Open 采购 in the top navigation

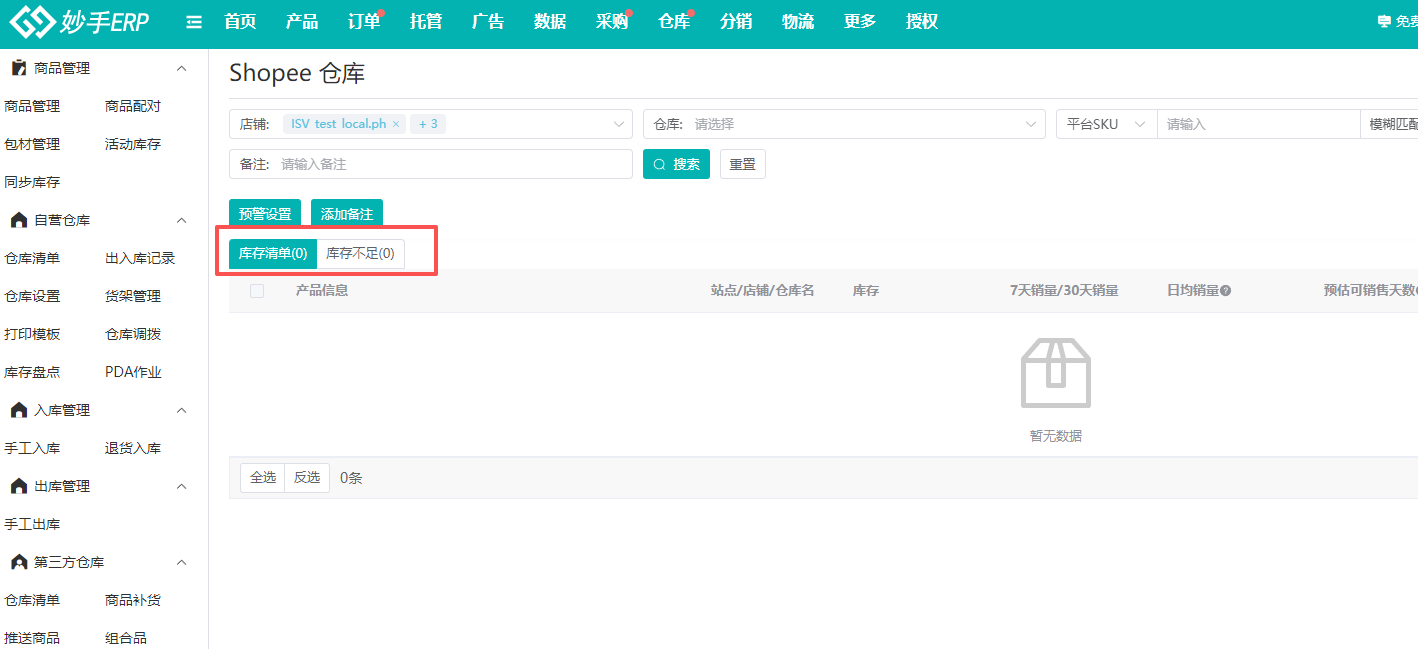(612, 22)
